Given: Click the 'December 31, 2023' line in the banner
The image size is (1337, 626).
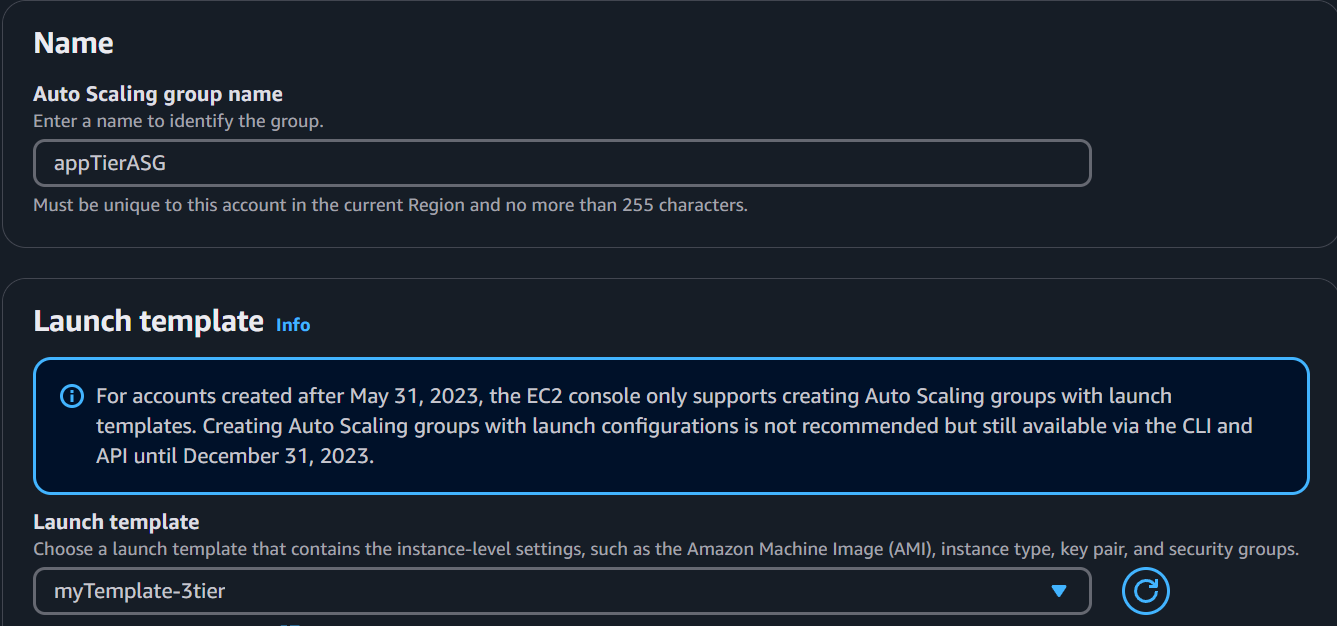Looking at the screenshot, I should (x=235, y=456).
